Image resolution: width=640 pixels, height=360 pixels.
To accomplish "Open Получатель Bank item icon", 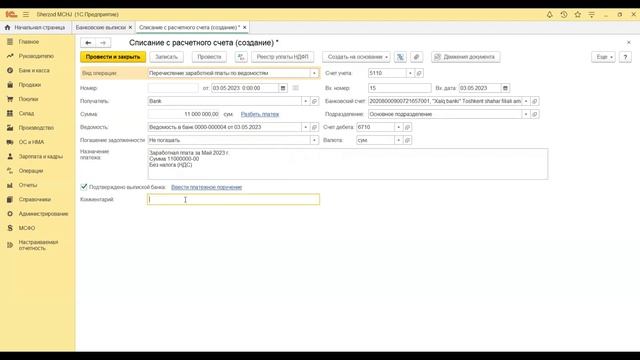I will [314, 101].
